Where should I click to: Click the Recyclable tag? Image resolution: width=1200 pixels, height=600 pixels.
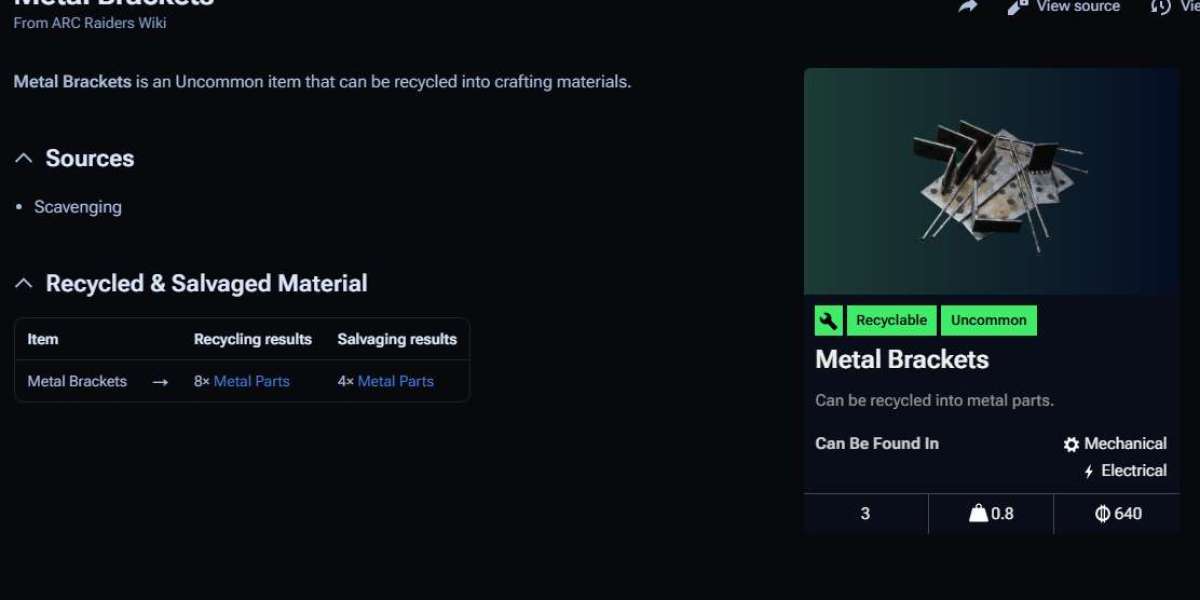pyautogui.click(x=891, y=320)
